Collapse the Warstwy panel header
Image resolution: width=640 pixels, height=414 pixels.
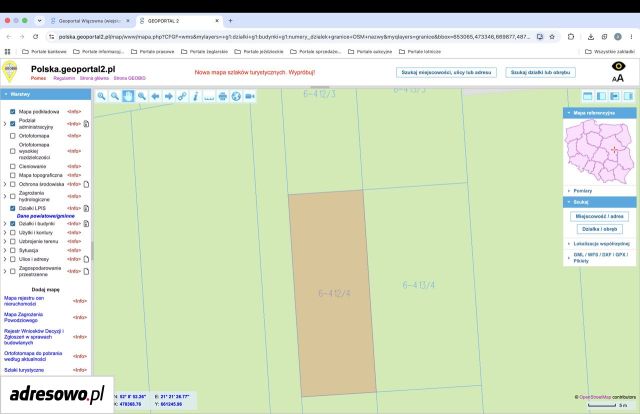coord(46,94)
